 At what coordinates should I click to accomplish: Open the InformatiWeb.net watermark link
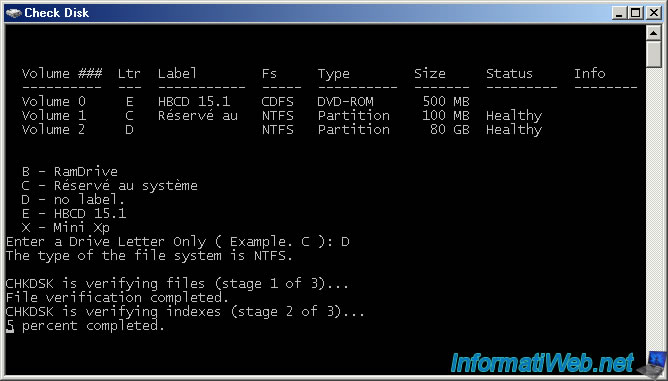[x=542, y=363]
